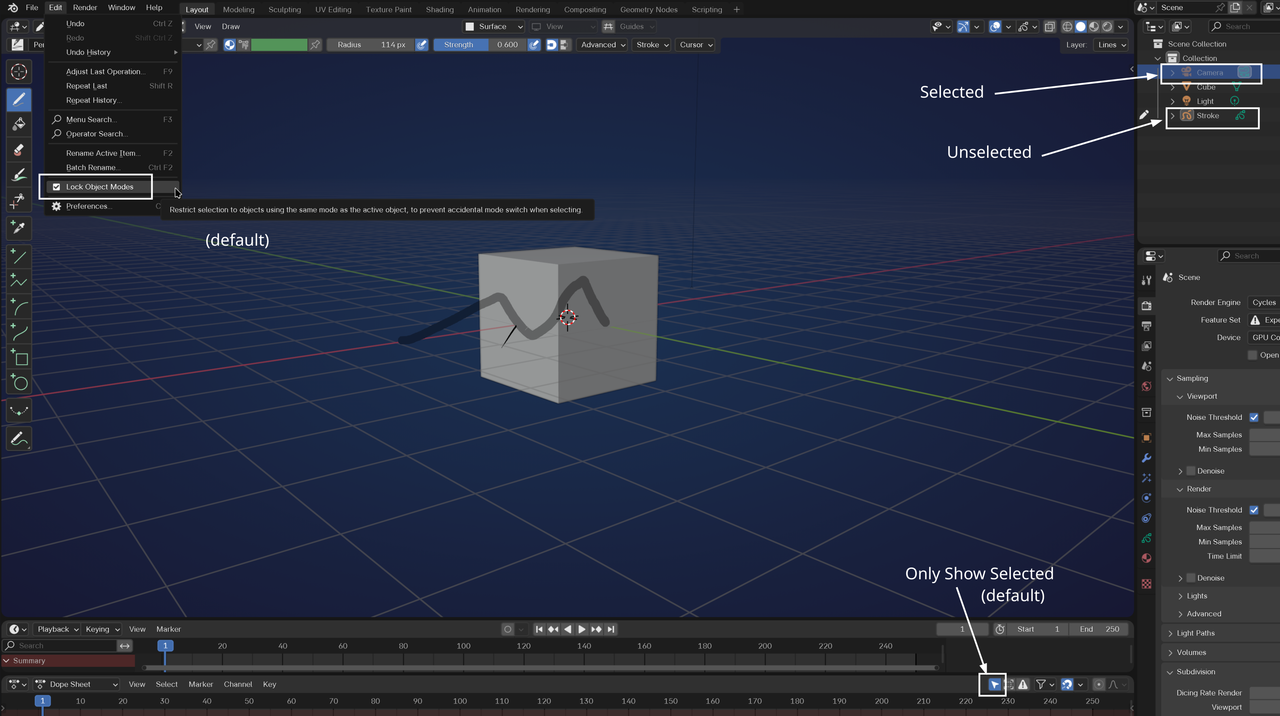This screenshot has width=1280, height=716.
Task: Select the Fill tool in the toolbar
Action: [18, 125]
